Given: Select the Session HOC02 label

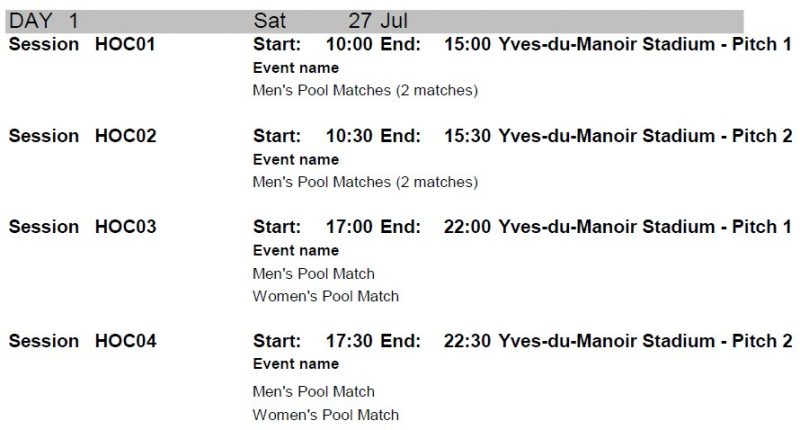Looking at the screenshot, I should click(82, 136).
